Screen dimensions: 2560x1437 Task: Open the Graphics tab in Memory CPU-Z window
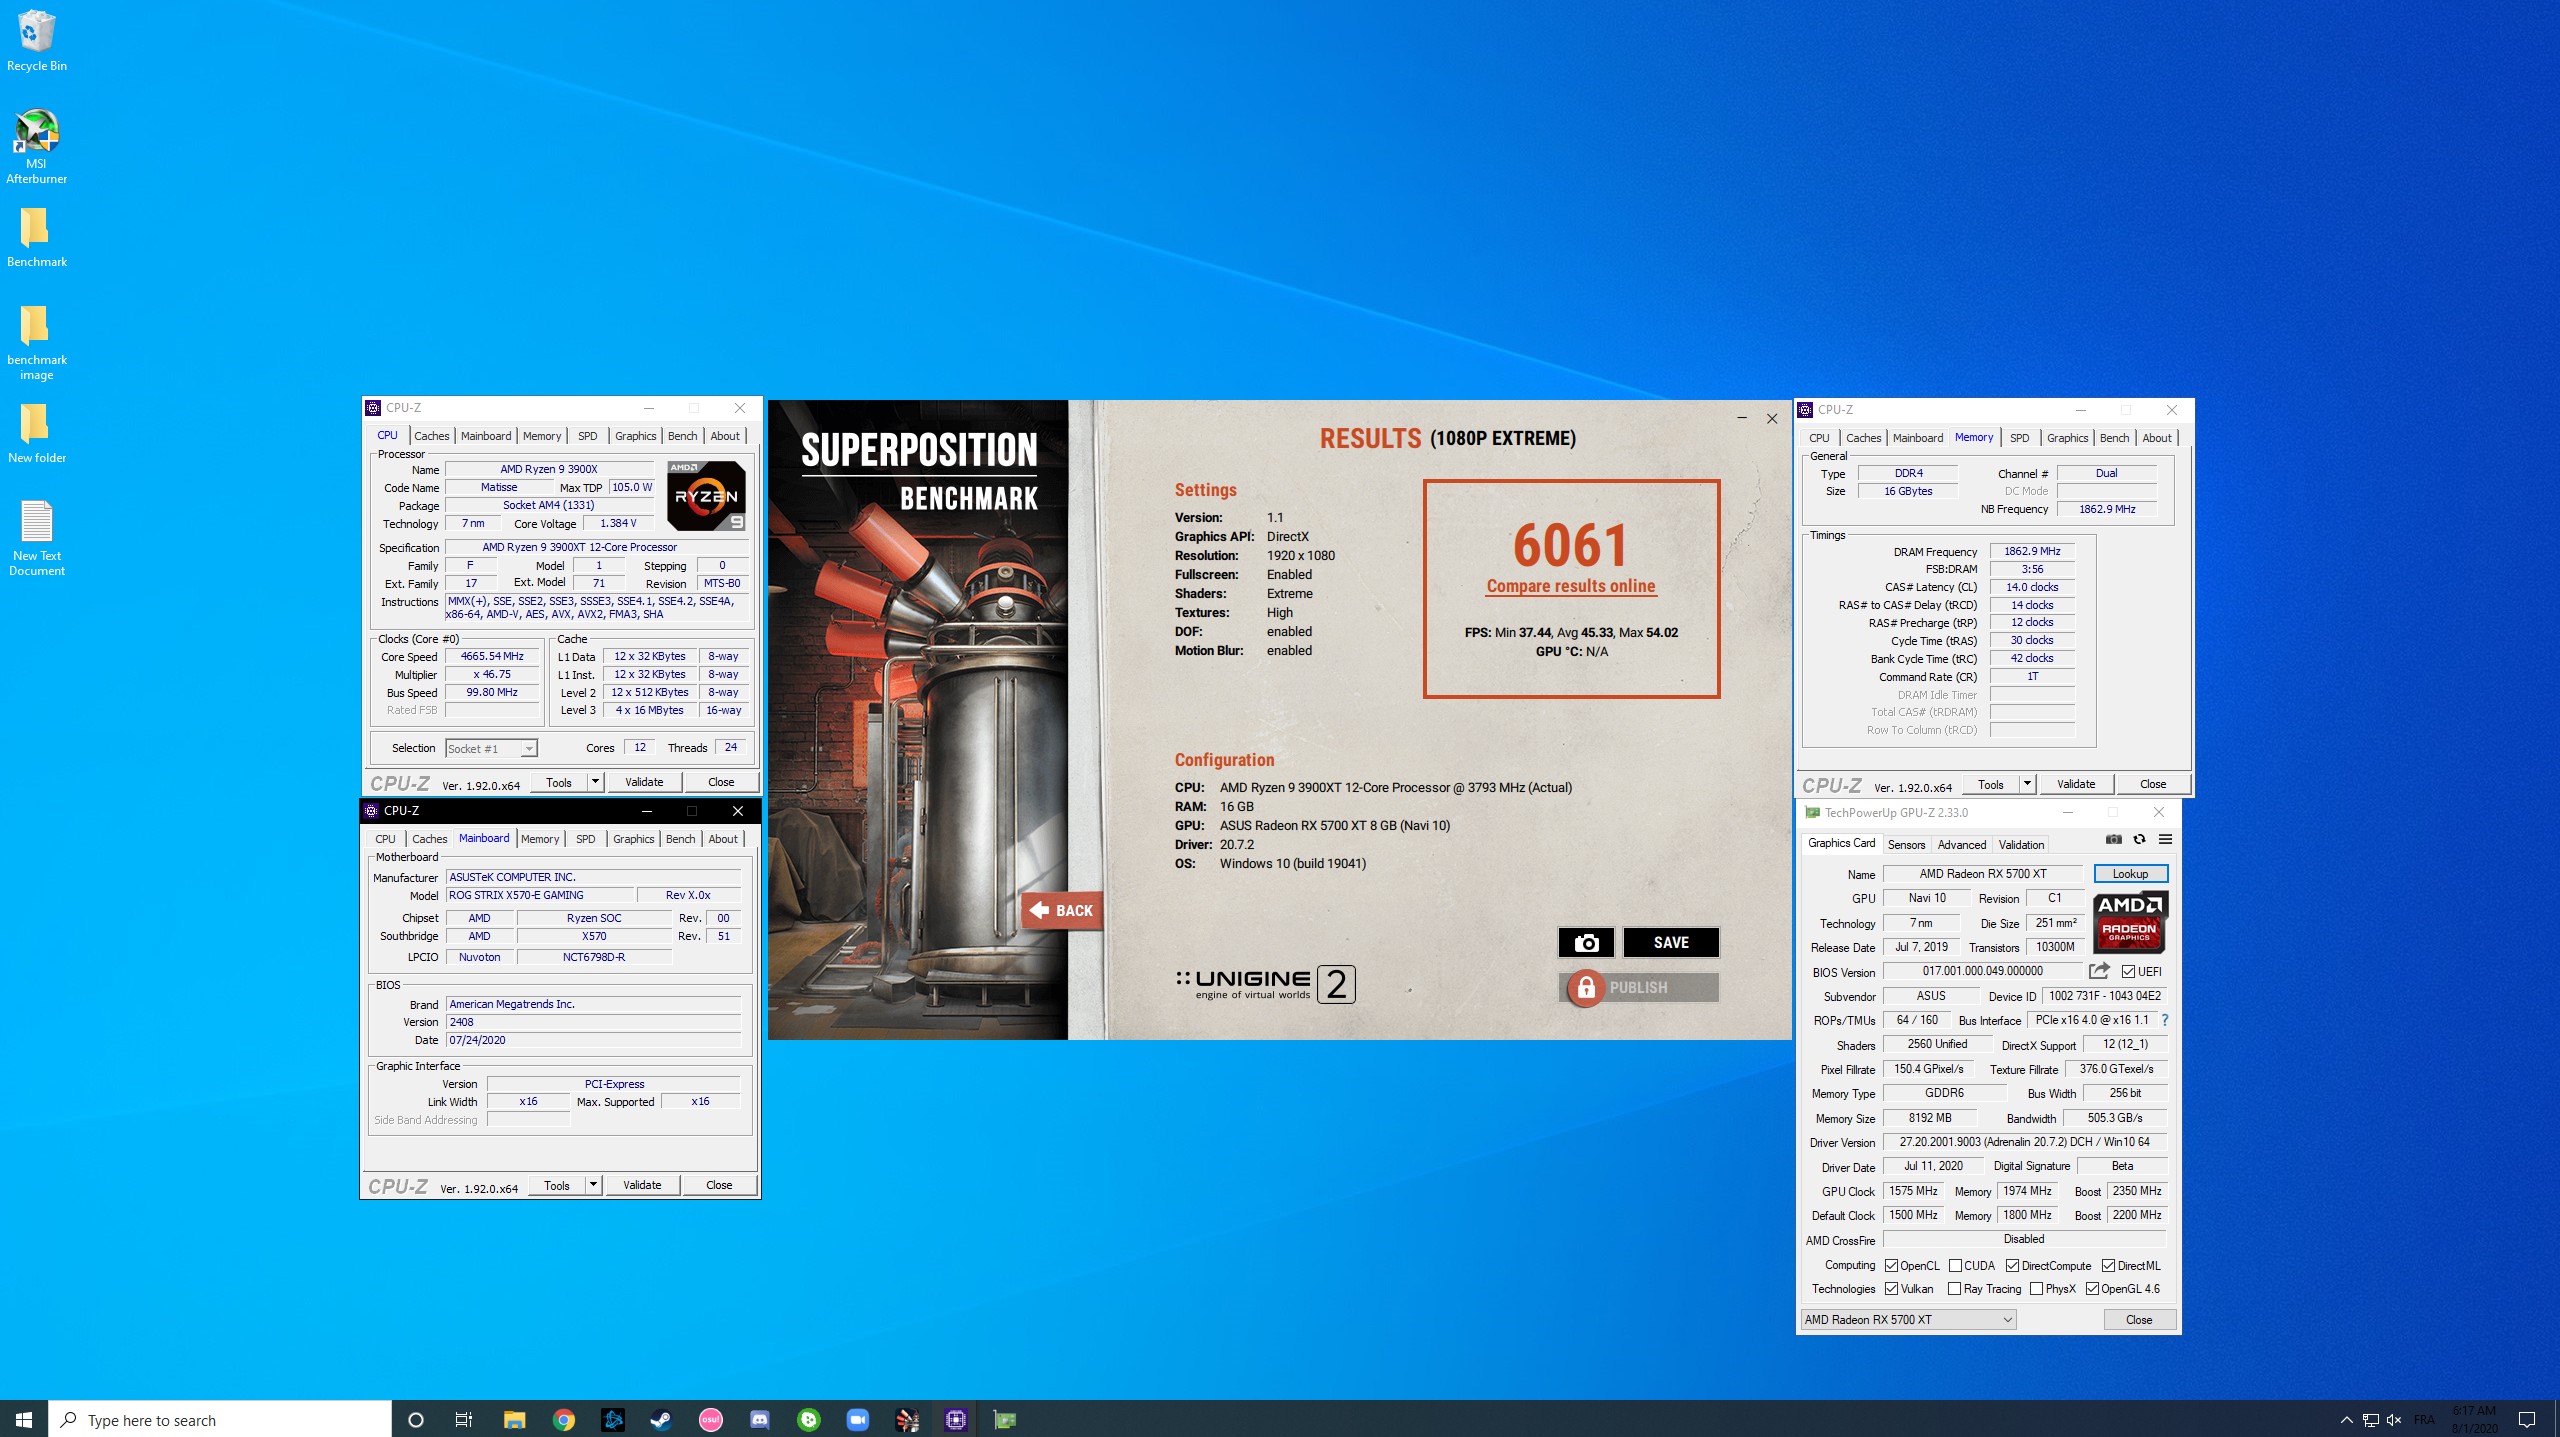coord(2067,438)
